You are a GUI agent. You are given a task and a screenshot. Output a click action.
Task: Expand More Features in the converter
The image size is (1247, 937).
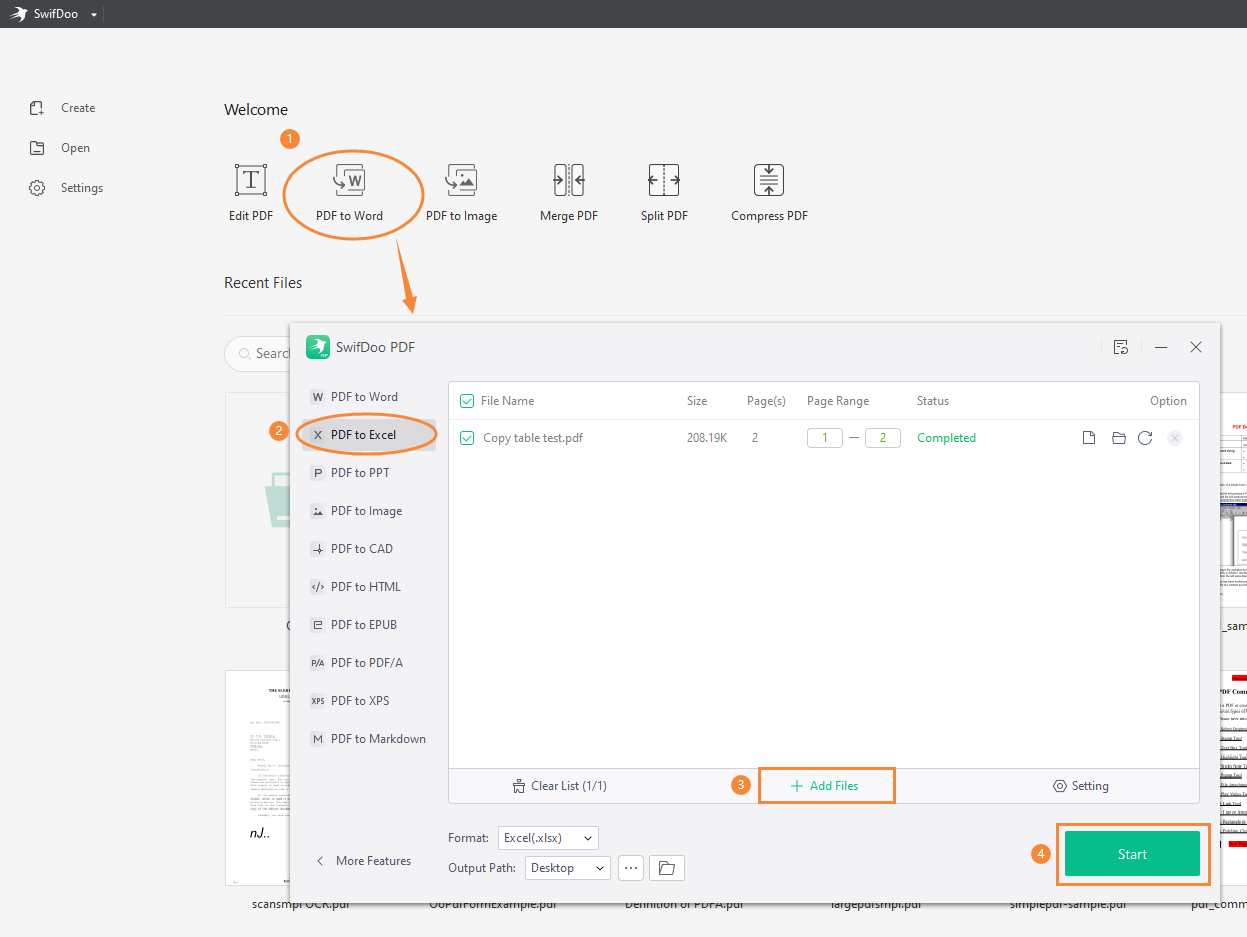click(x=363, y=861)
